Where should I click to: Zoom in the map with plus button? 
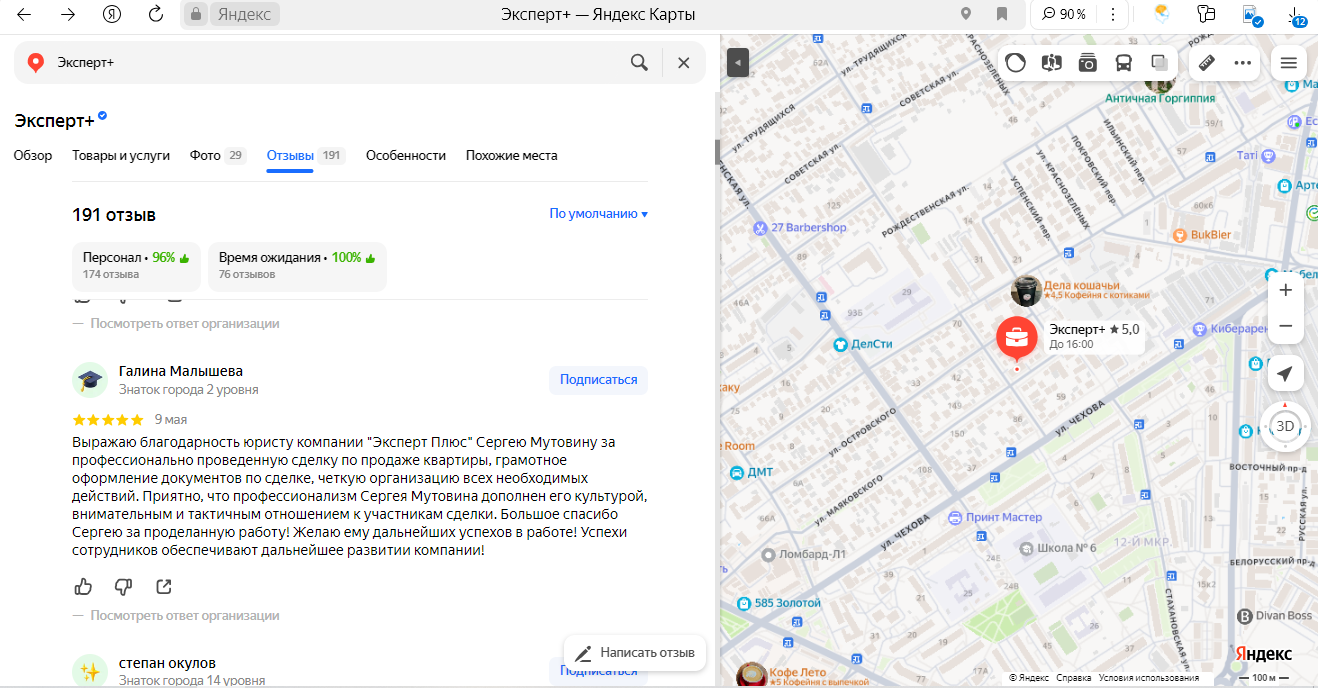point(1285,290)
